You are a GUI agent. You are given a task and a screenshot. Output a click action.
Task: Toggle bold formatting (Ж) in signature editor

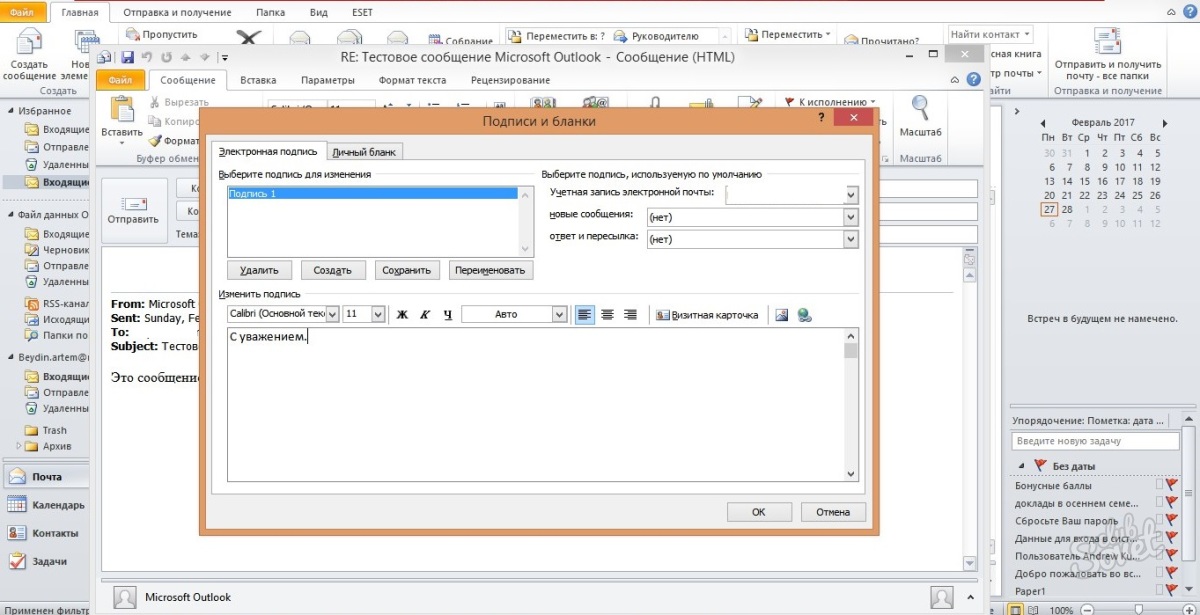(402, 314)
